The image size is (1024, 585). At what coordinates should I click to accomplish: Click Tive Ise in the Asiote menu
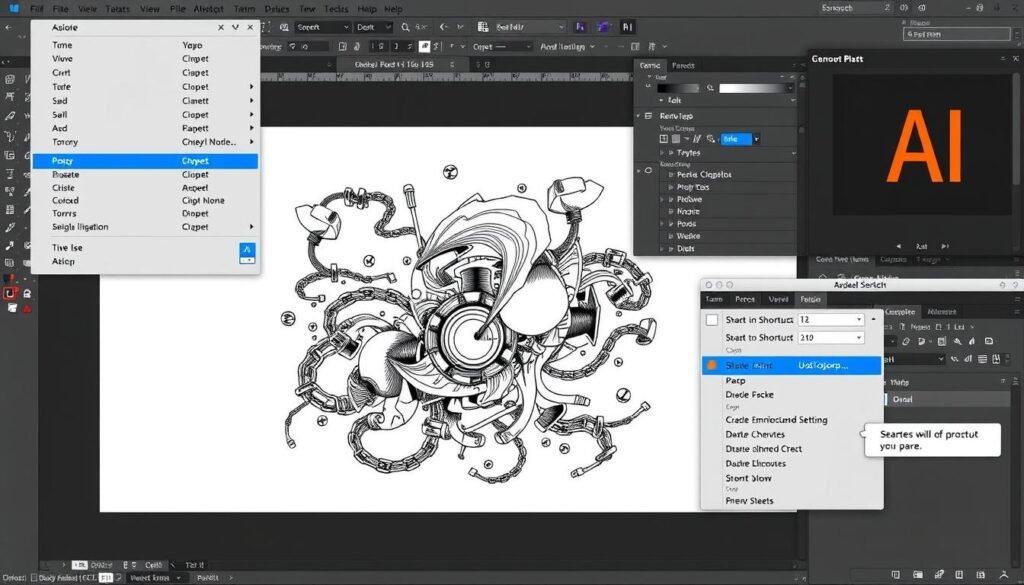(x=67, y=247)
